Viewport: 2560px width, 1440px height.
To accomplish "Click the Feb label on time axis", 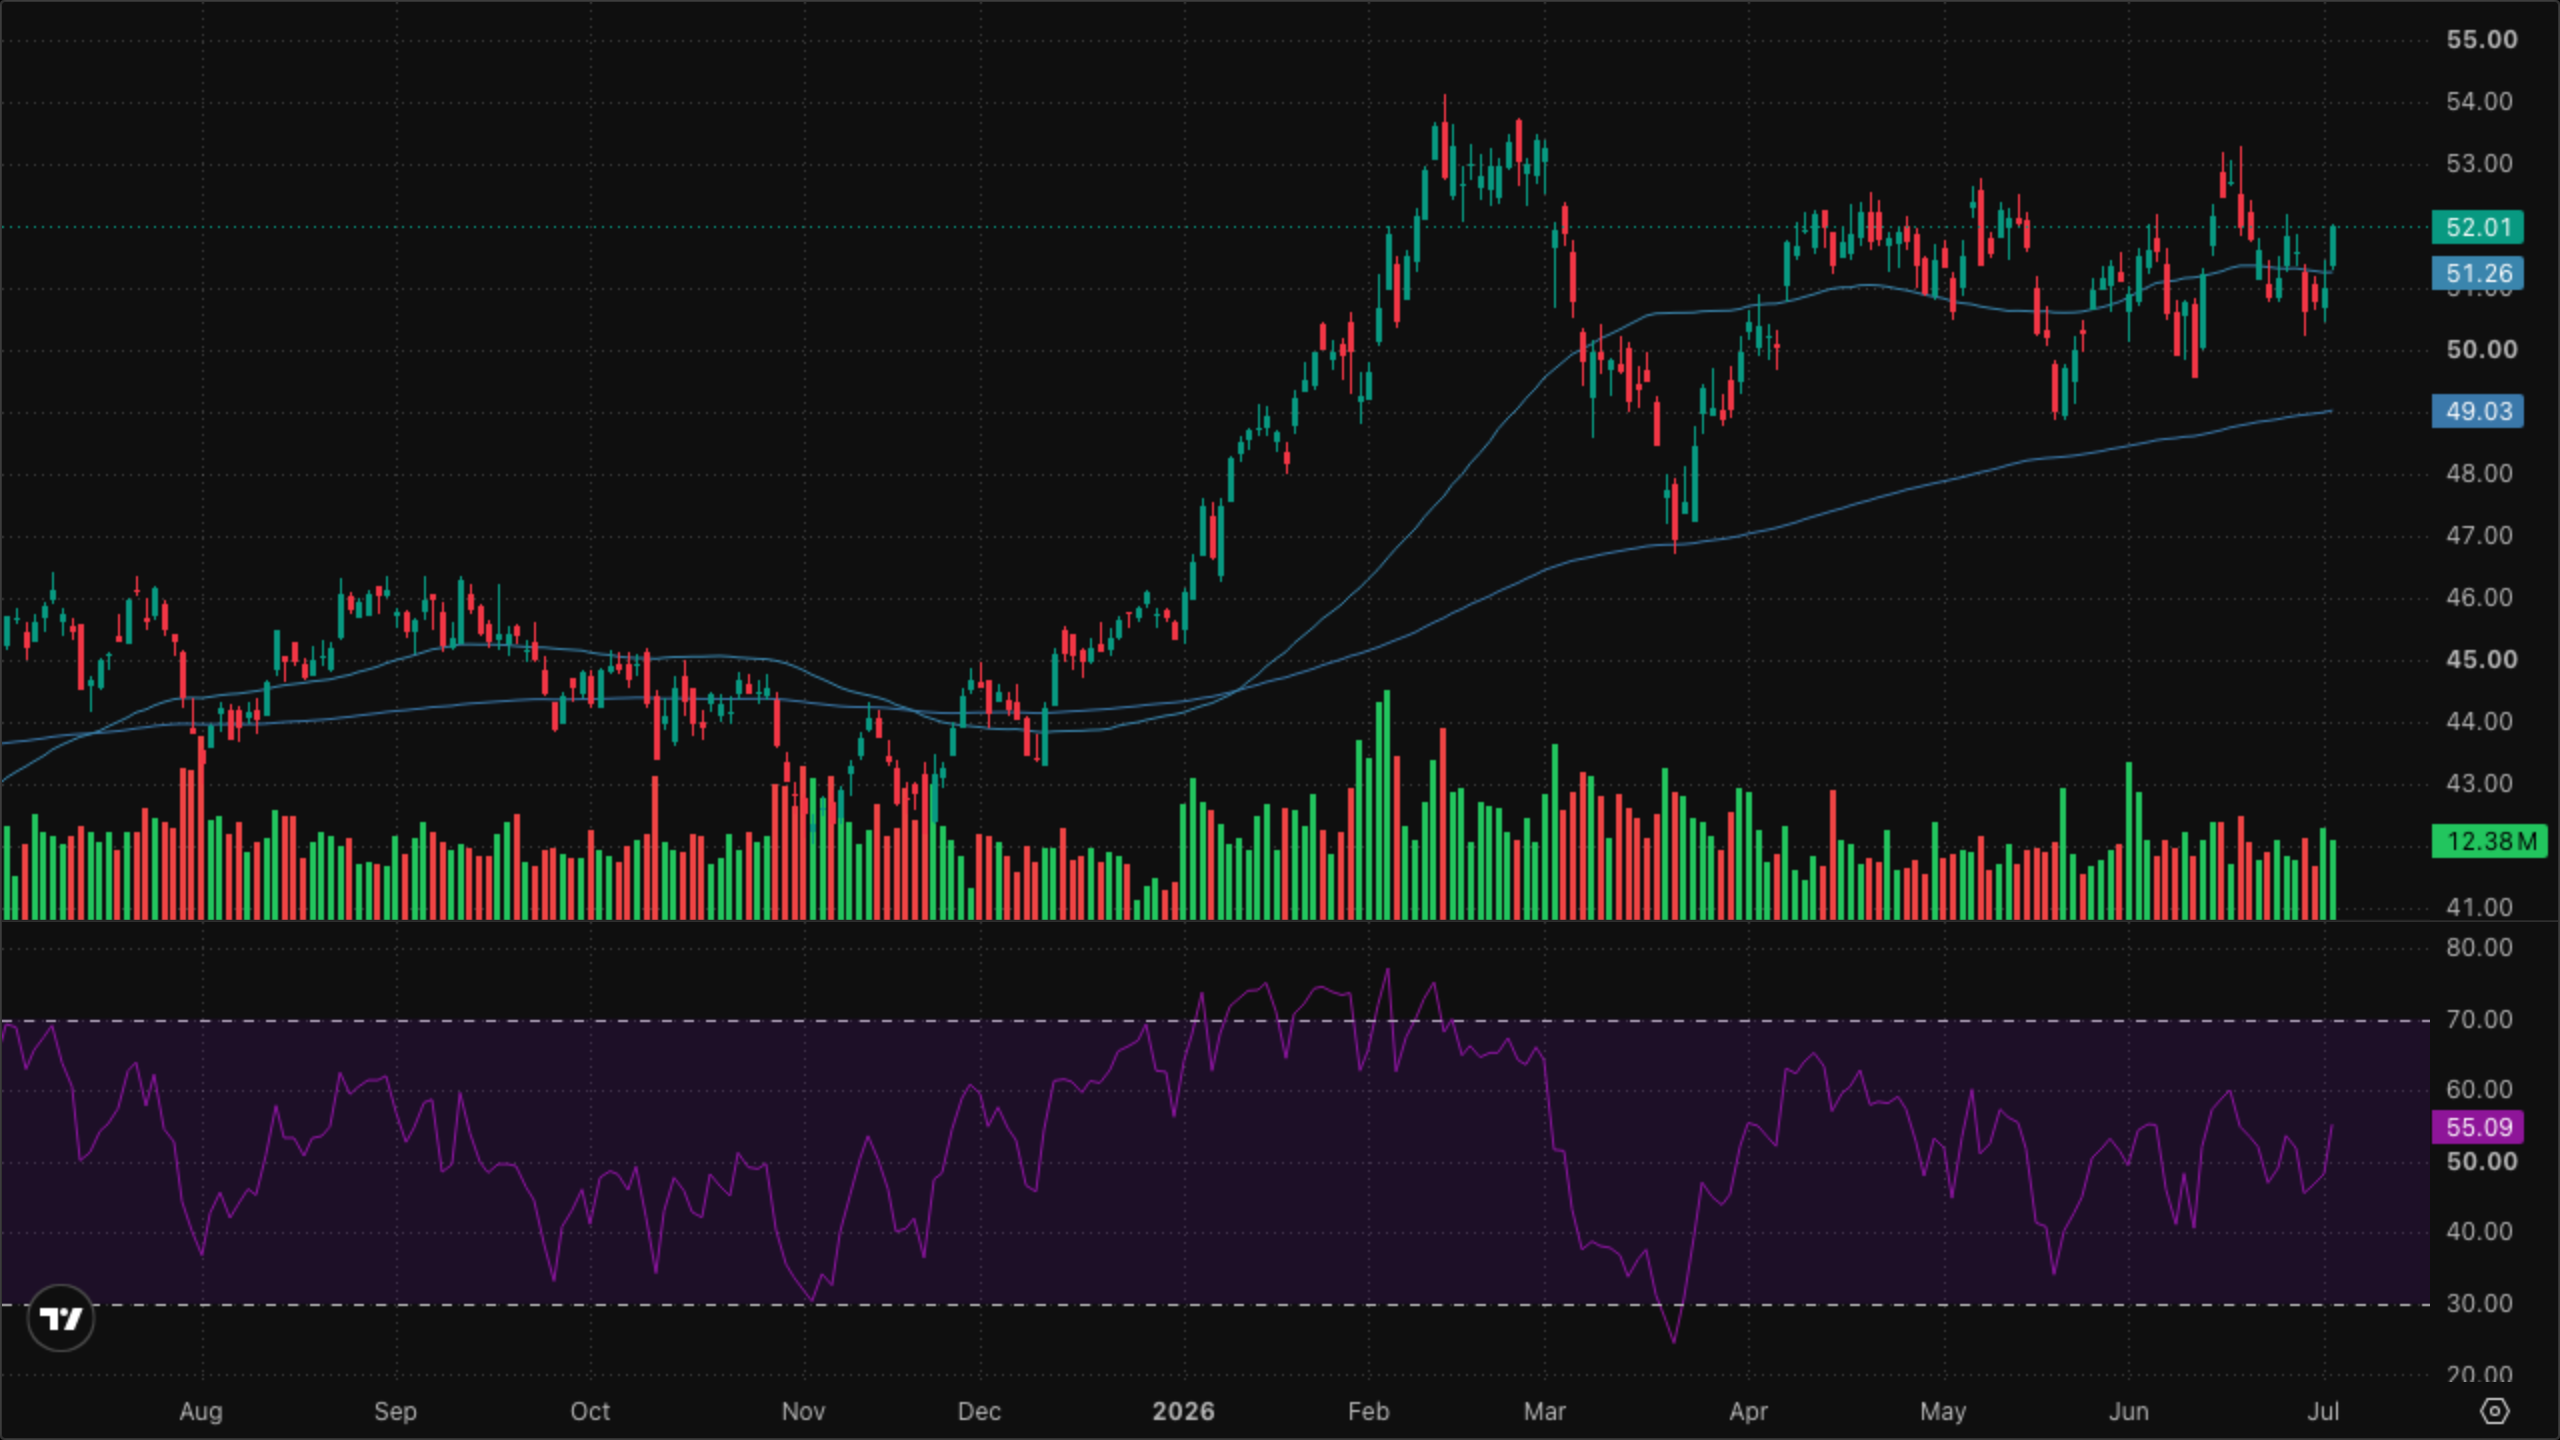I will click(x=1368, y=1411).
